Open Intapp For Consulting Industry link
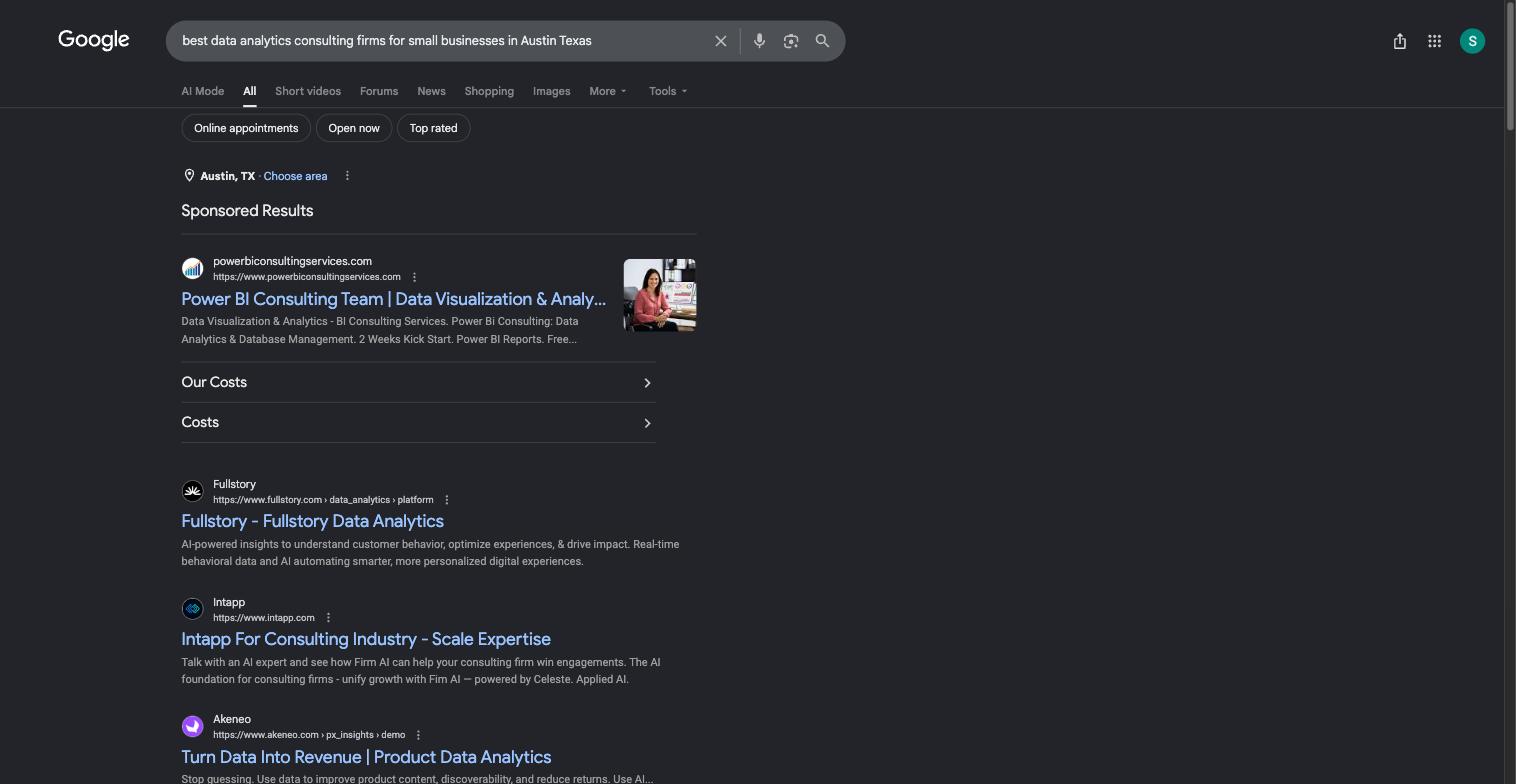Screen dimensions: 1516x784 tap(366, 639)
